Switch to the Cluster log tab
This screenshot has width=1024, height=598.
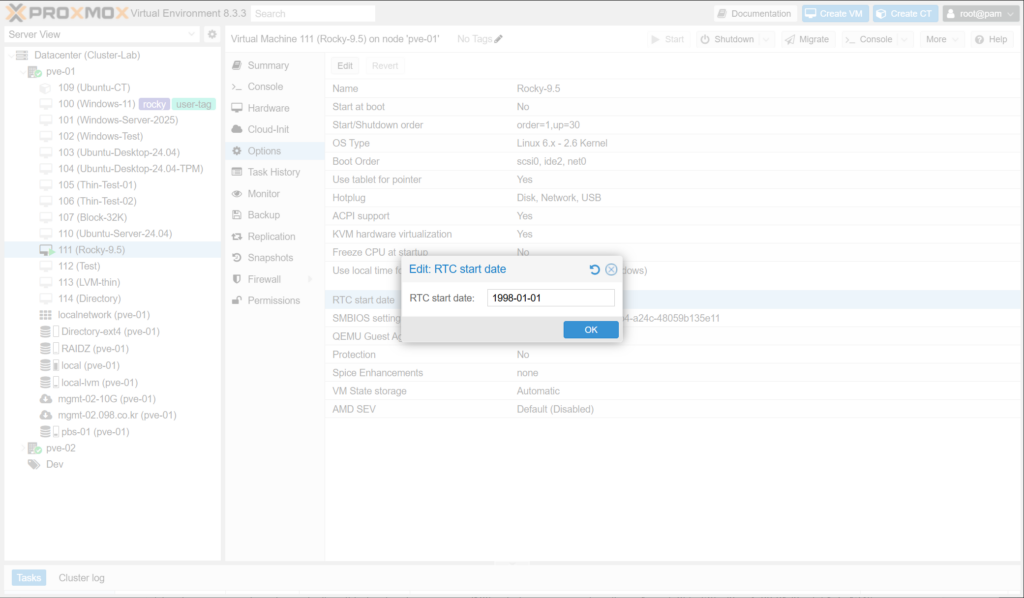81,578
